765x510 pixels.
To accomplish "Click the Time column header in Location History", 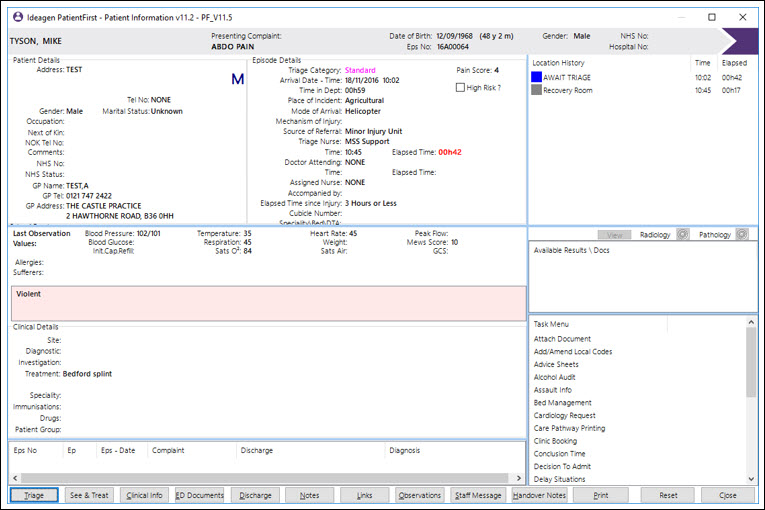I will tap(702, 62).
